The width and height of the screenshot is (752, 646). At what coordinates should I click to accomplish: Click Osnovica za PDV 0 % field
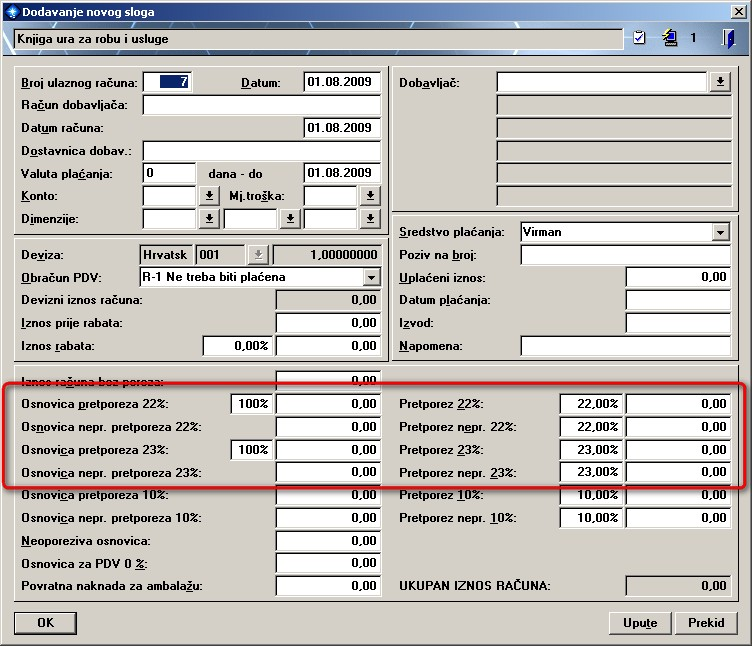point(329,564)
